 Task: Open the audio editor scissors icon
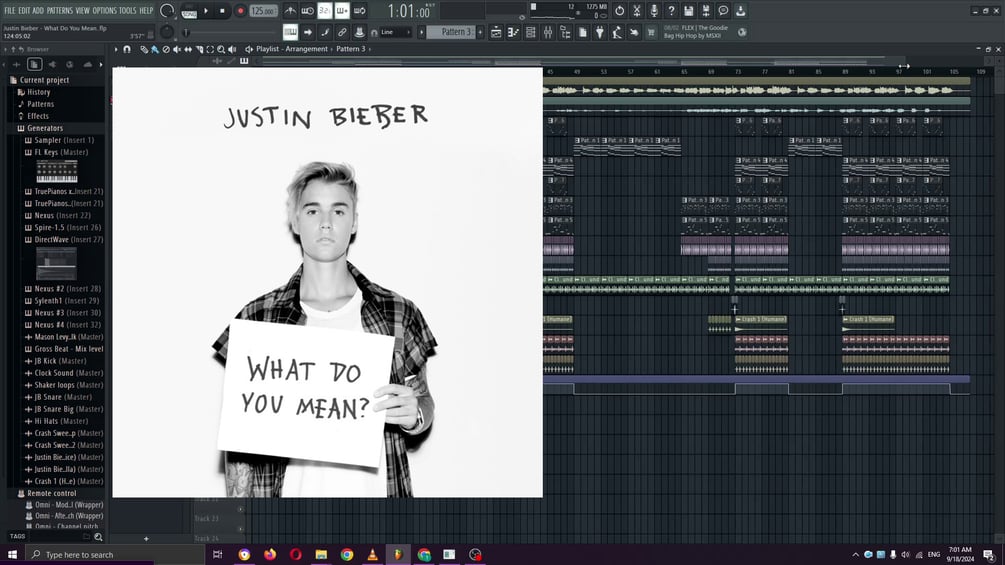click(636, 11)
